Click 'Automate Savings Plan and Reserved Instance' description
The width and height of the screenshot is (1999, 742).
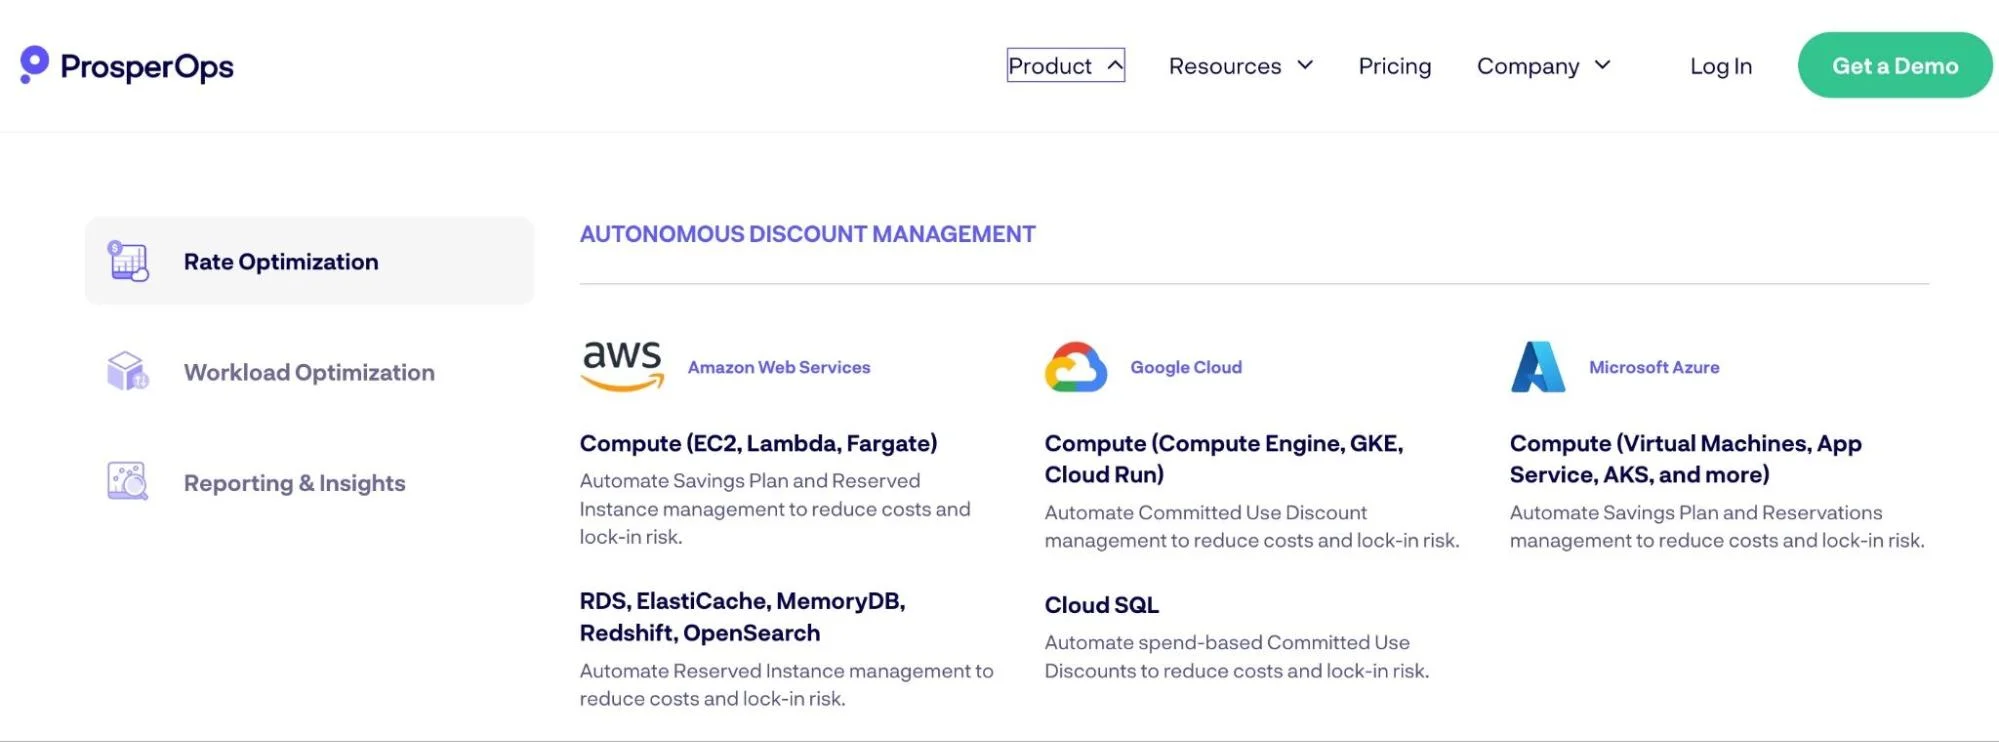click(775, 509)
